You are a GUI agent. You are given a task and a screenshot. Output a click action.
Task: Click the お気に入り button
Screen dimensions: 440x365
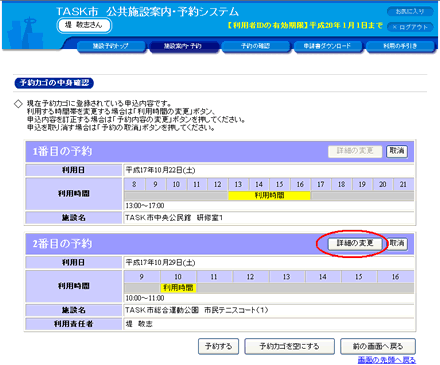click(410, 12)
